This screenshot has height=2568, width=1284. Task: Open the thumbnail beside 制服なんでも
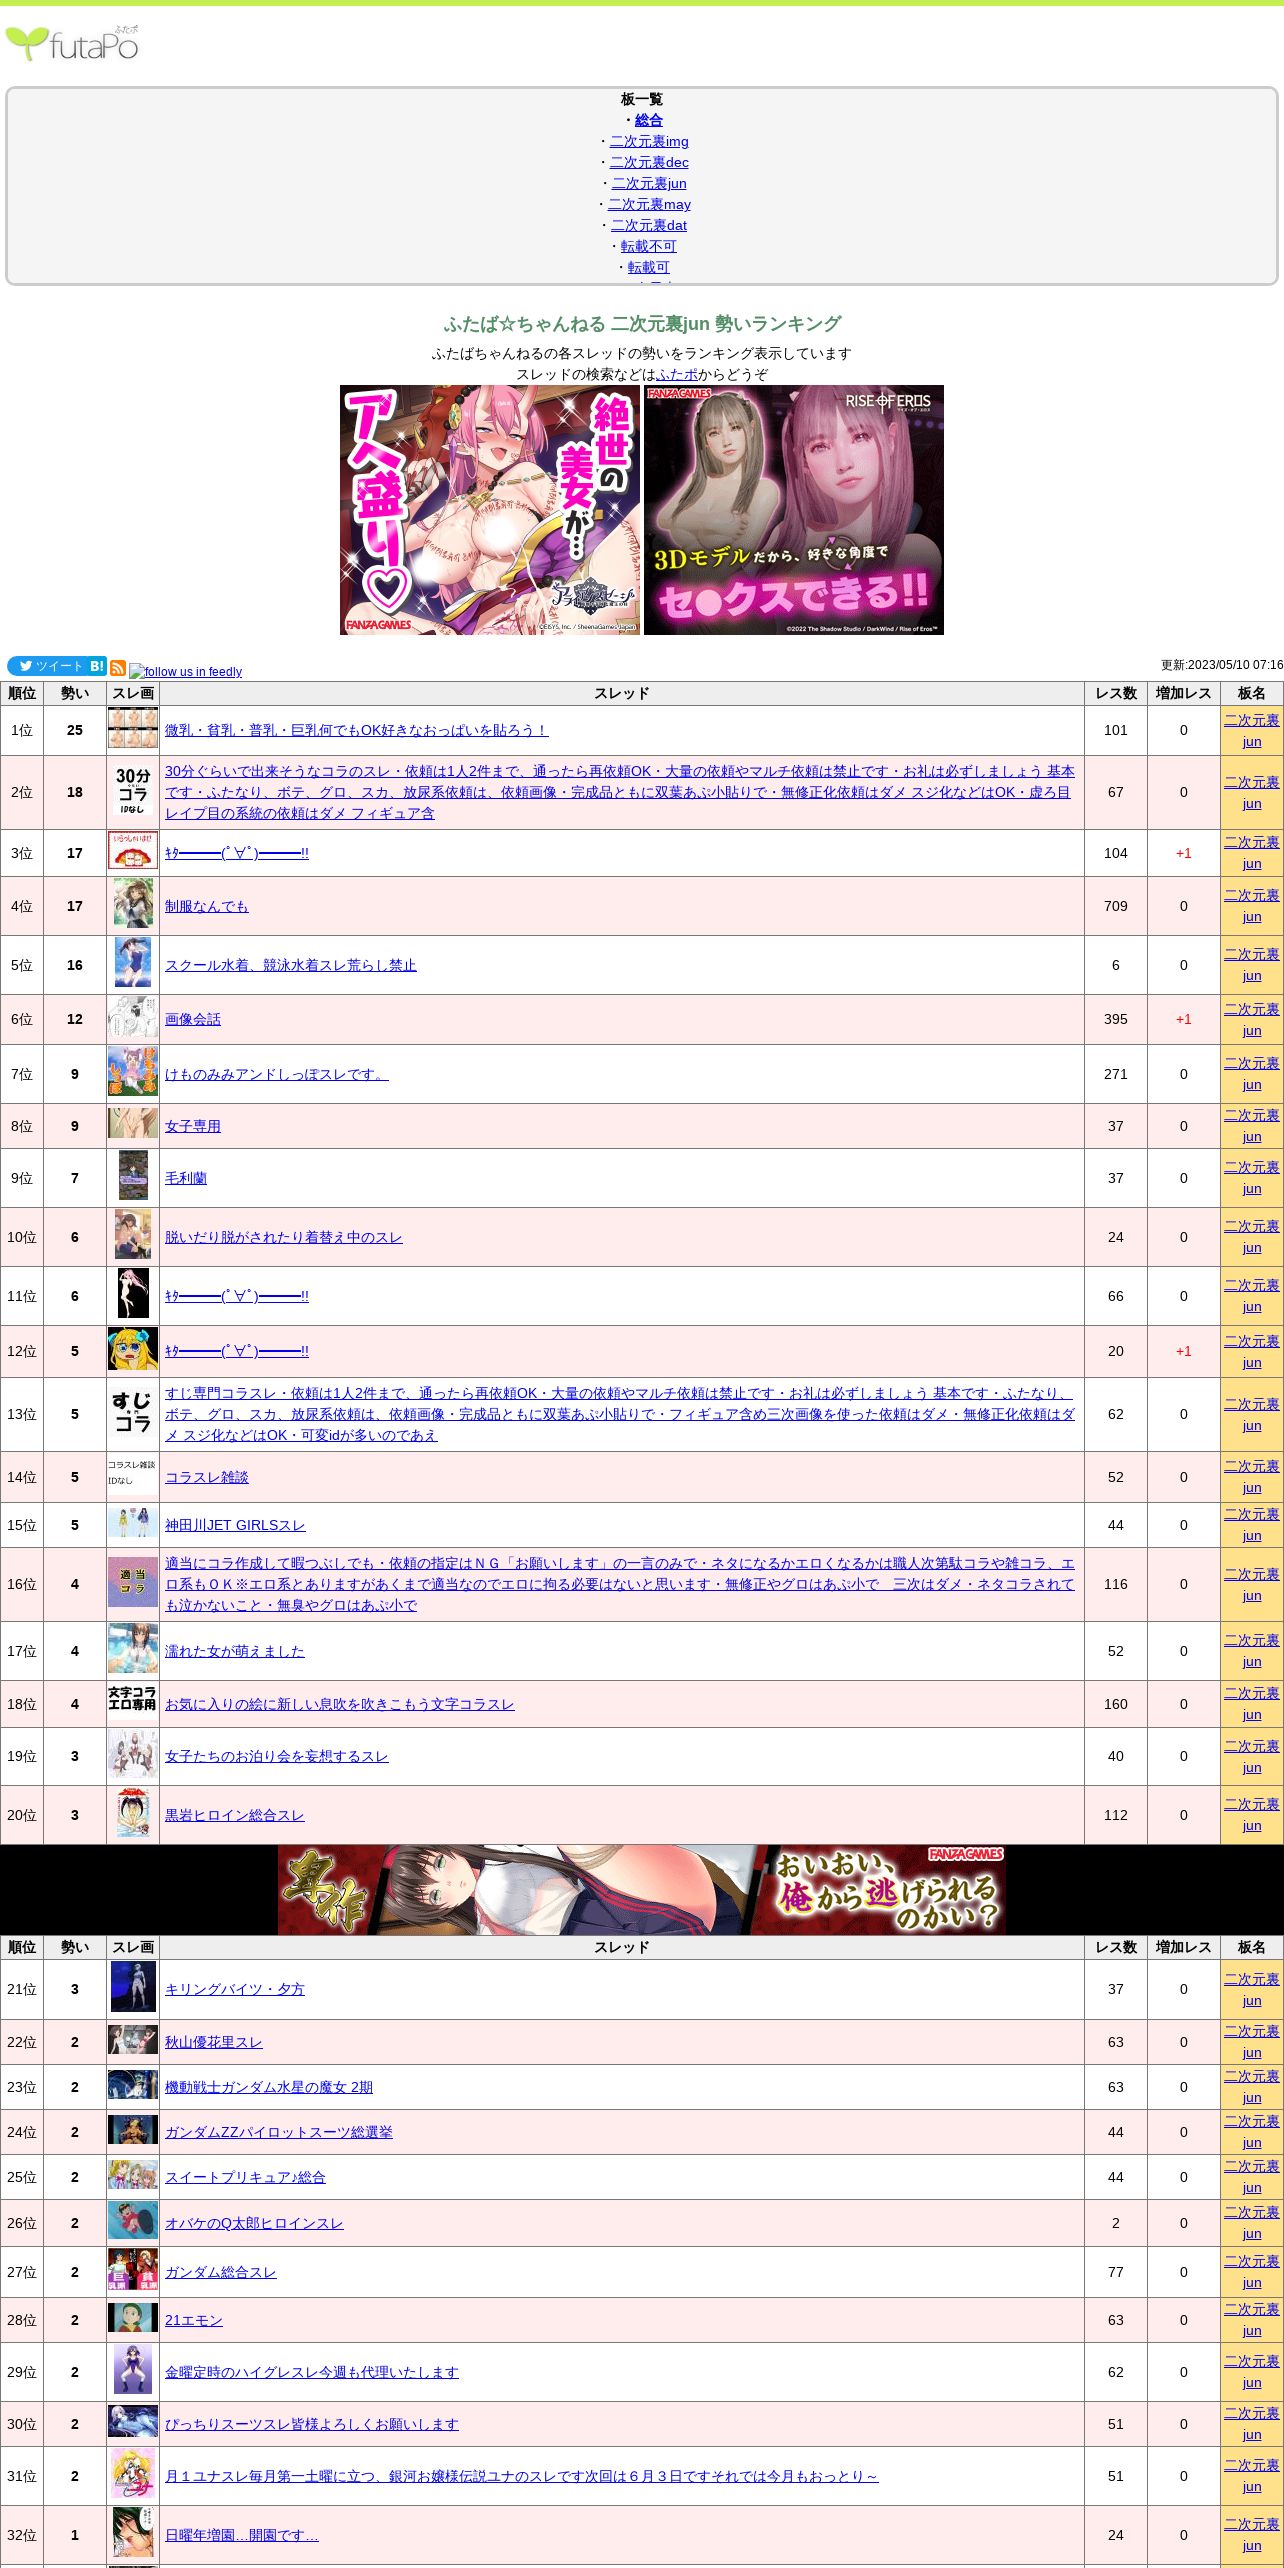(x=133, y=904)
